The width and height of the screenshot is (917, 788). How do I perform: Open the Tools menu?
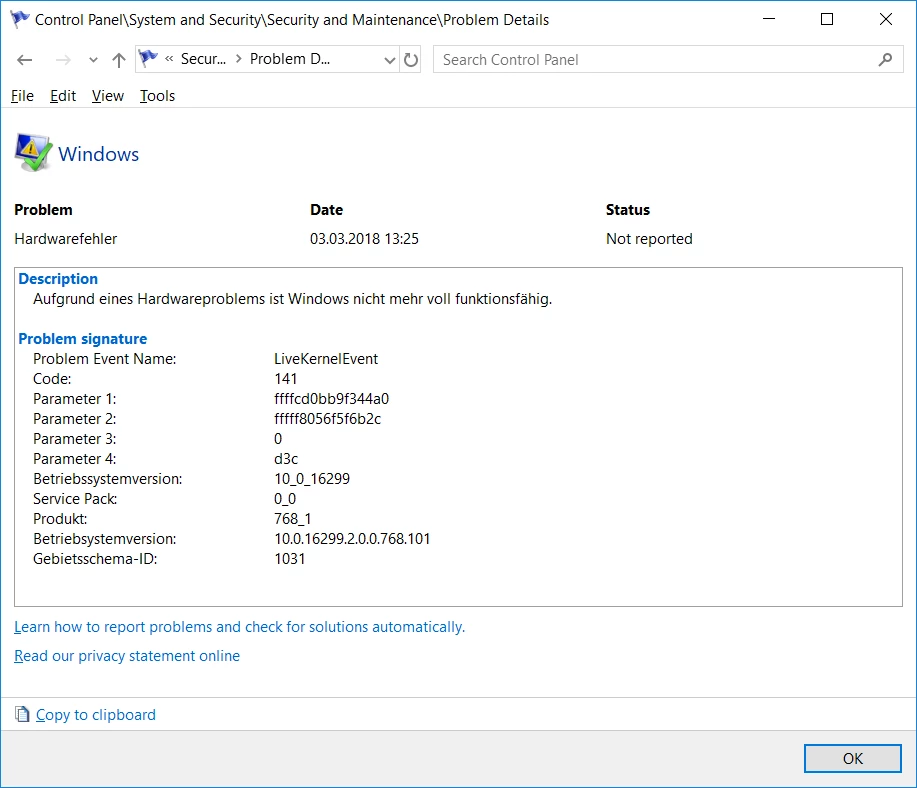[x=157, y=96]
